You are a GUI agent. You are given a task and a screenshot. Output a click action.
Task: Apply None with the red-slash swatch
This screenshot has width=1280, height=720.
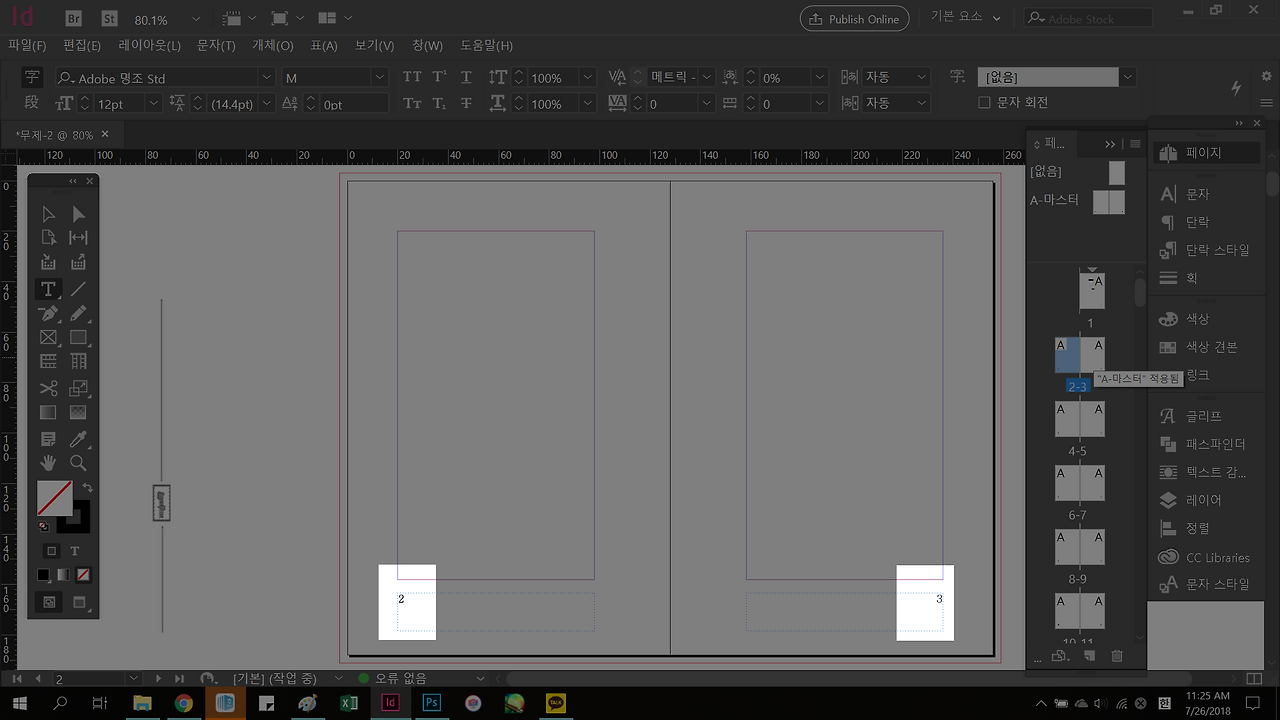pos(83,575)
